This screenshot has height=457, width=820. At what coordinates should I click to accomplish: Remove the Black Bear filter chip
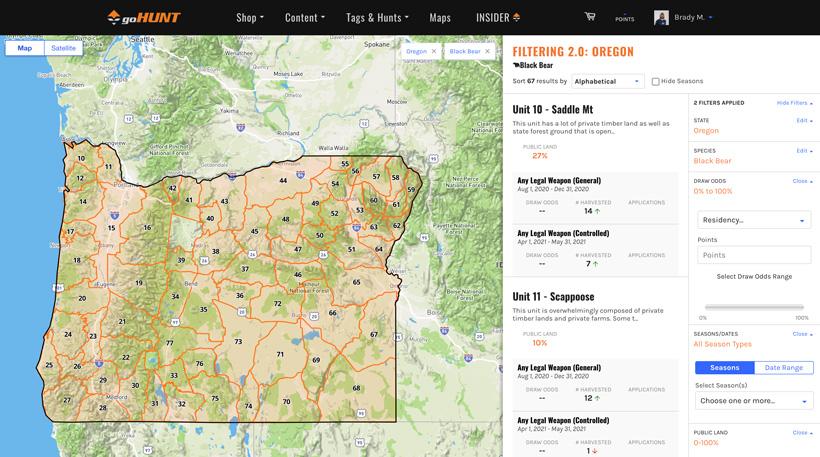pos(487,51)
